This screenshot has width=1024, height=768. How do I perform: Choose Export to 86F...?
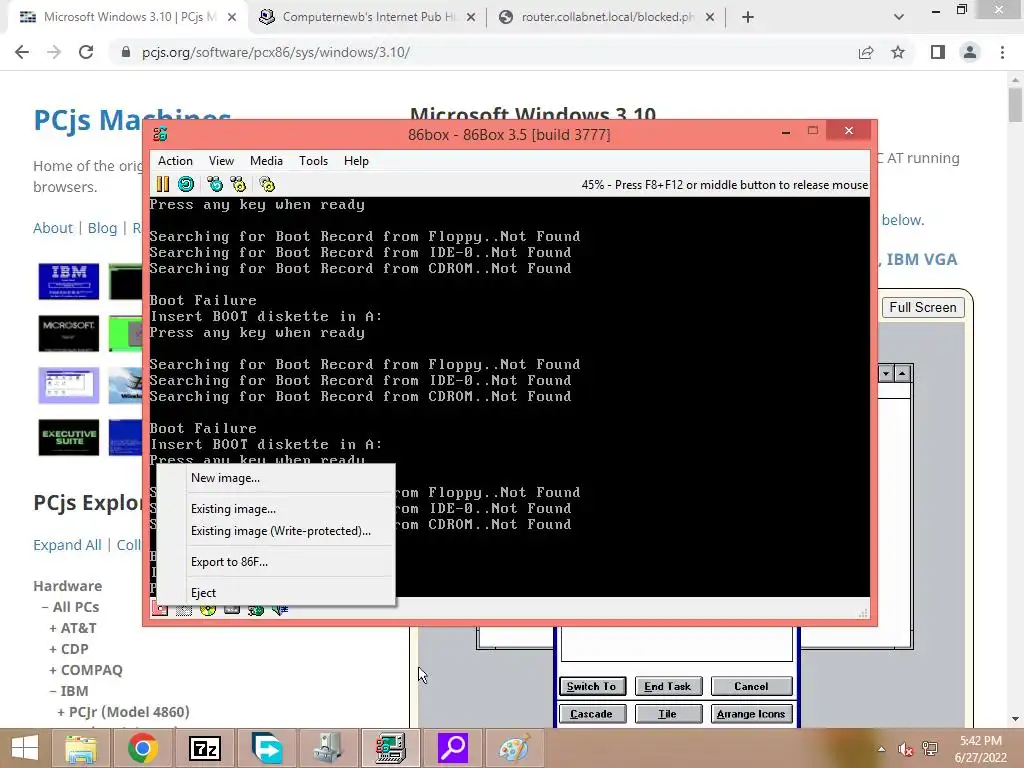coord(274,562)
